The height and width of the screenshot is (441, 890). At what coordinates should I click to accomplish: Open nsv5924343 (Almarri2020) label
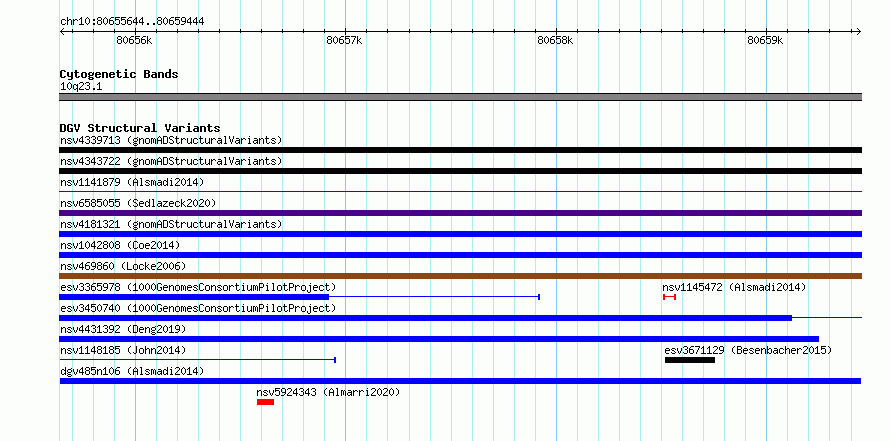[x=328, y=392]
